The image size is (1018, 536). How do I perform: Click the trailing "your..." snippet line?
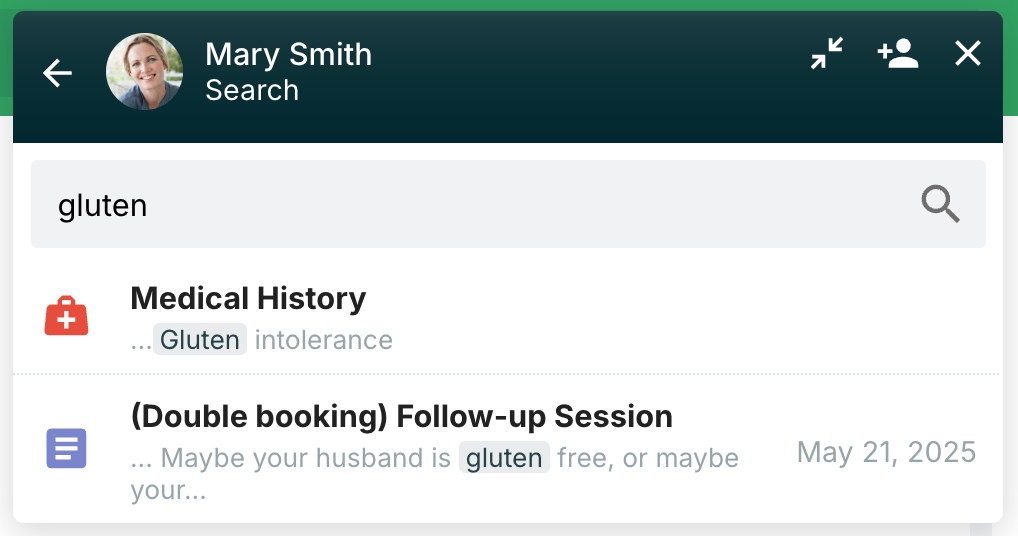tap(168, 491)
